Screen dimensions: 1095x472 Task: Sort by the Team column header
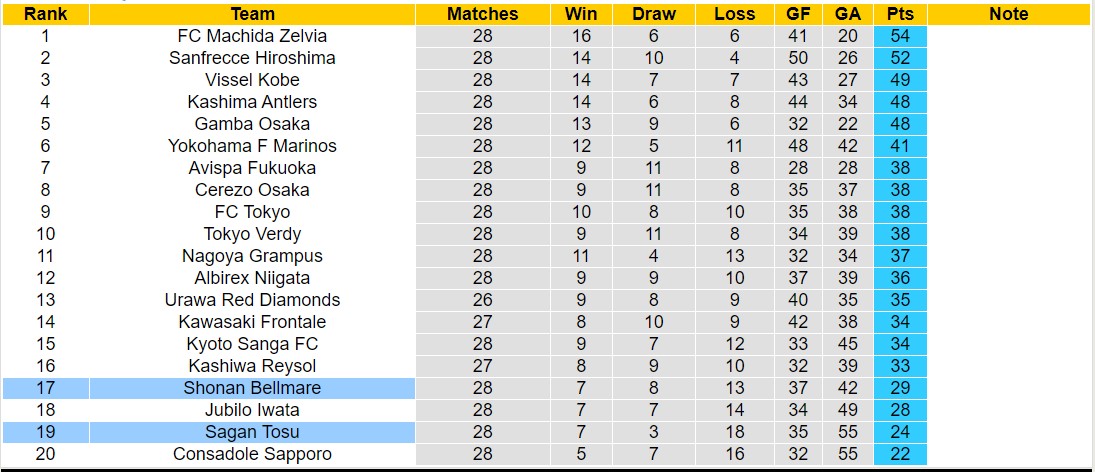(x=252, y=14)
